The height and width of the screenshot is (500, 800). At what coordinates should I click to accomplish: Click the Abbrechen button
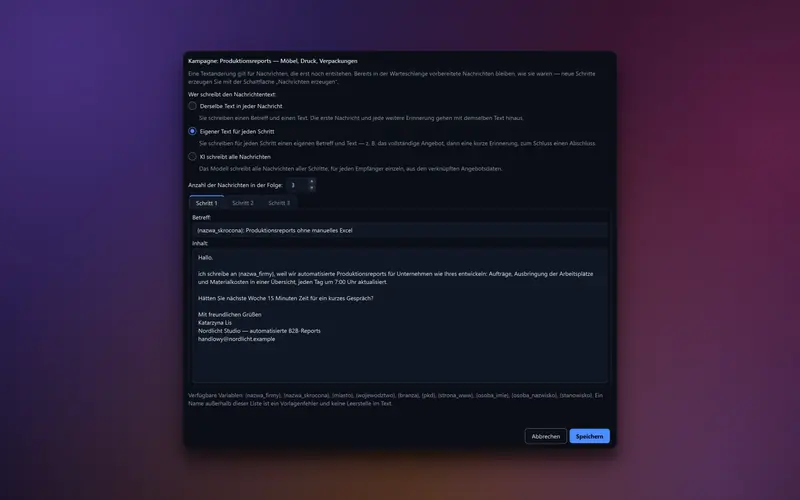pos(545,436)
